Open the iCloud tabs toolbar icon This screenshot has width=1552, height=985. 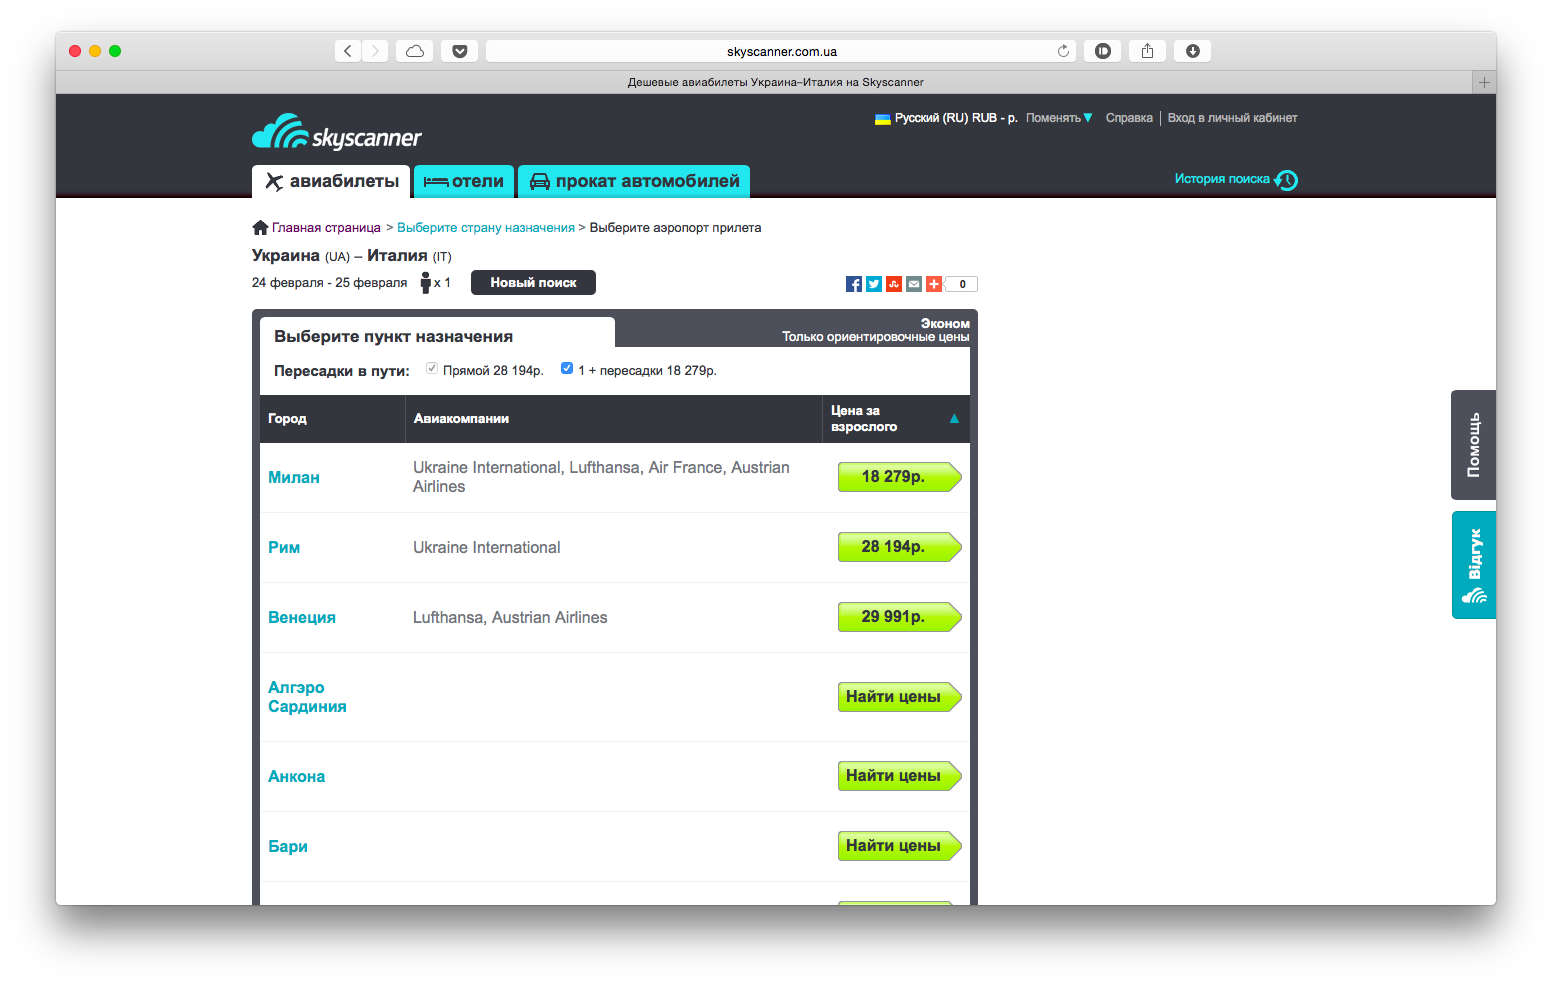pyautogui.click(x=414, y=51)
